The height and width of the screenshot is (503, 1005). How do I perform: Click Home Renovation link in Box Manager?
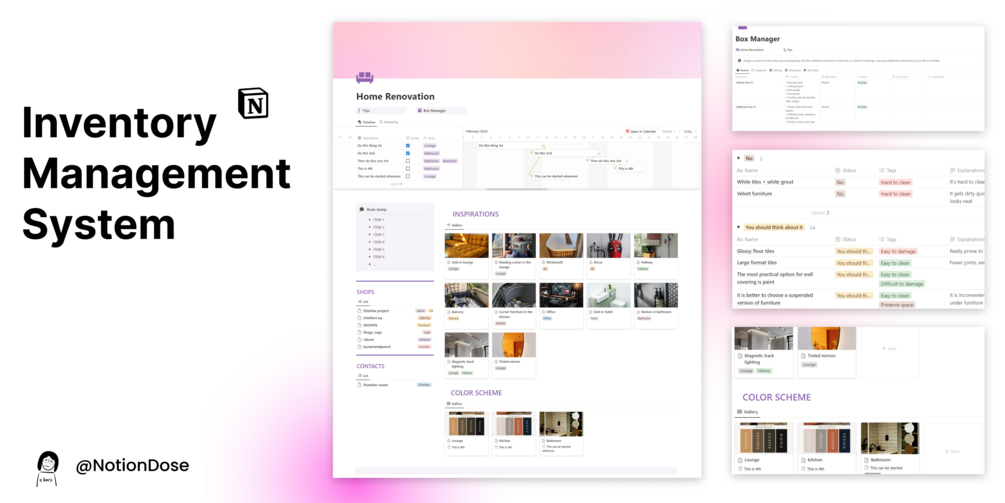750,50
